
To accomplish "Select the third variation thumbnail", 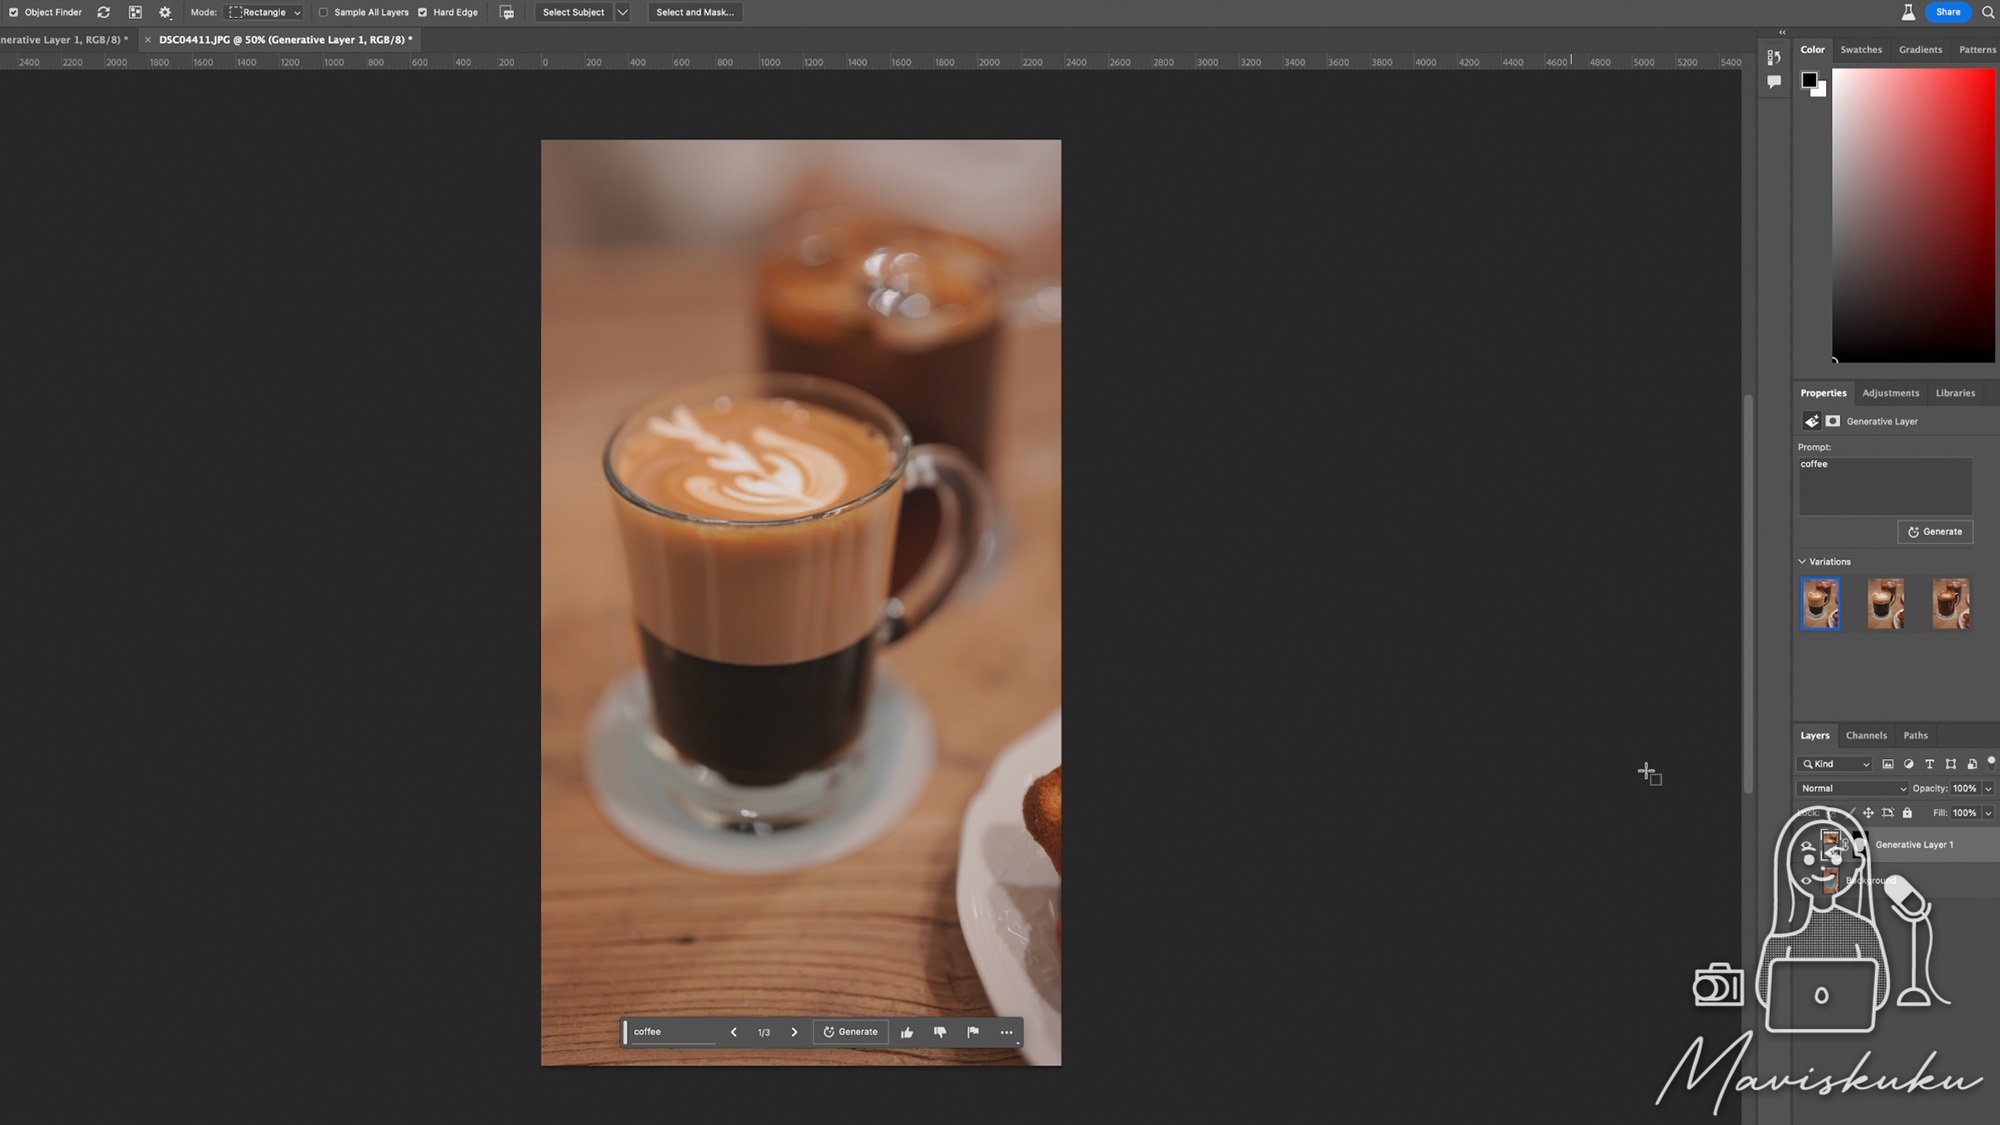I will pyautogui.click(x=1951, y=604).
